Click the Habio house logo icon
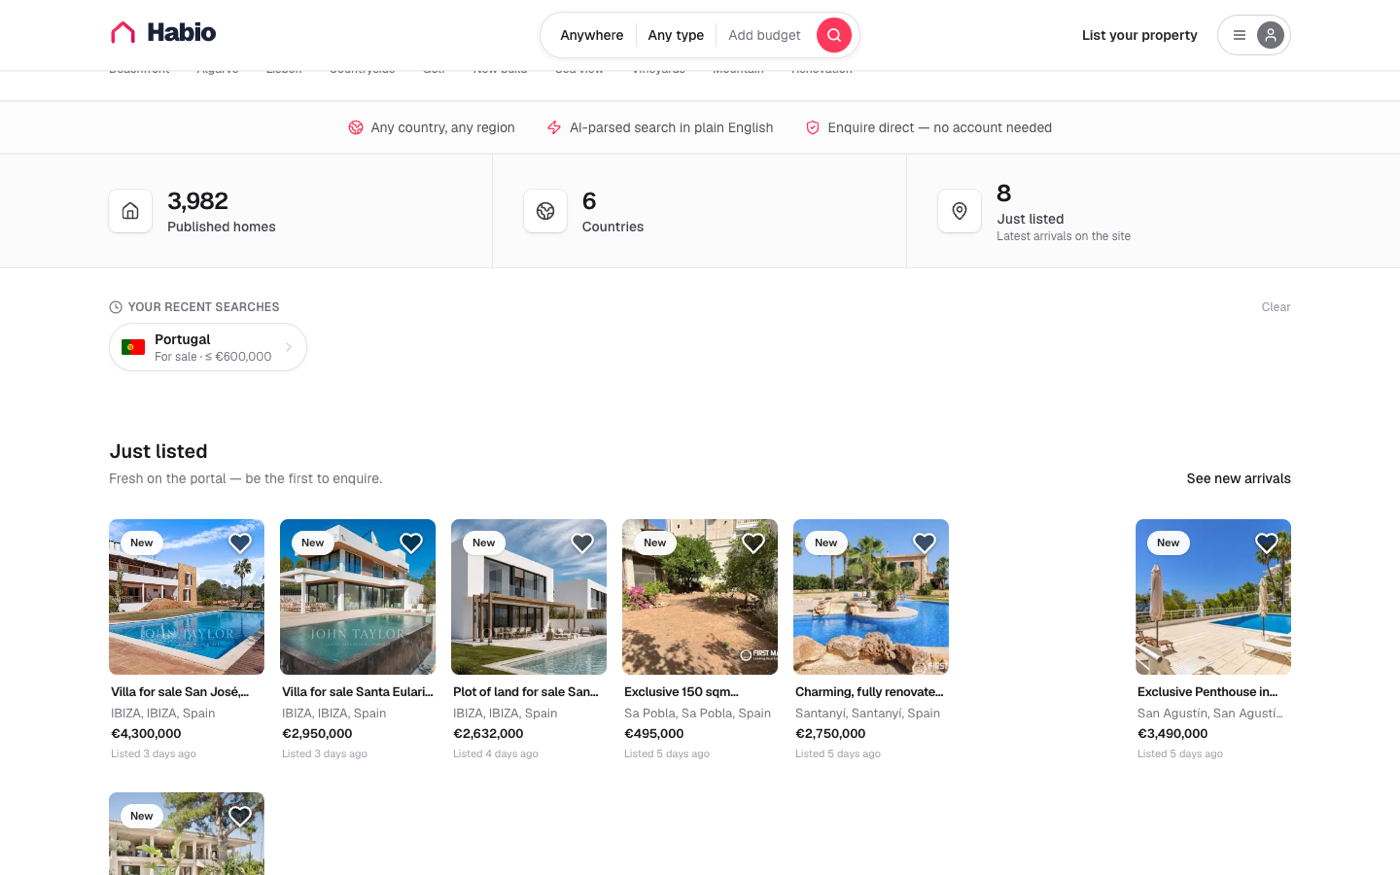Screen dimensions: 1400x875 [123, 33]
